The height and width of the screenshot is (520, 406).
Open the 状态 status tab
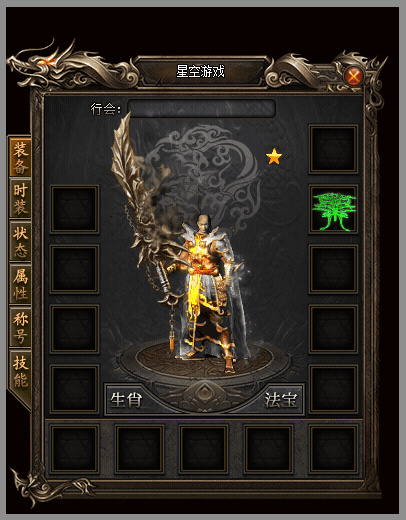pyautogui.click(x=20, y=241)
